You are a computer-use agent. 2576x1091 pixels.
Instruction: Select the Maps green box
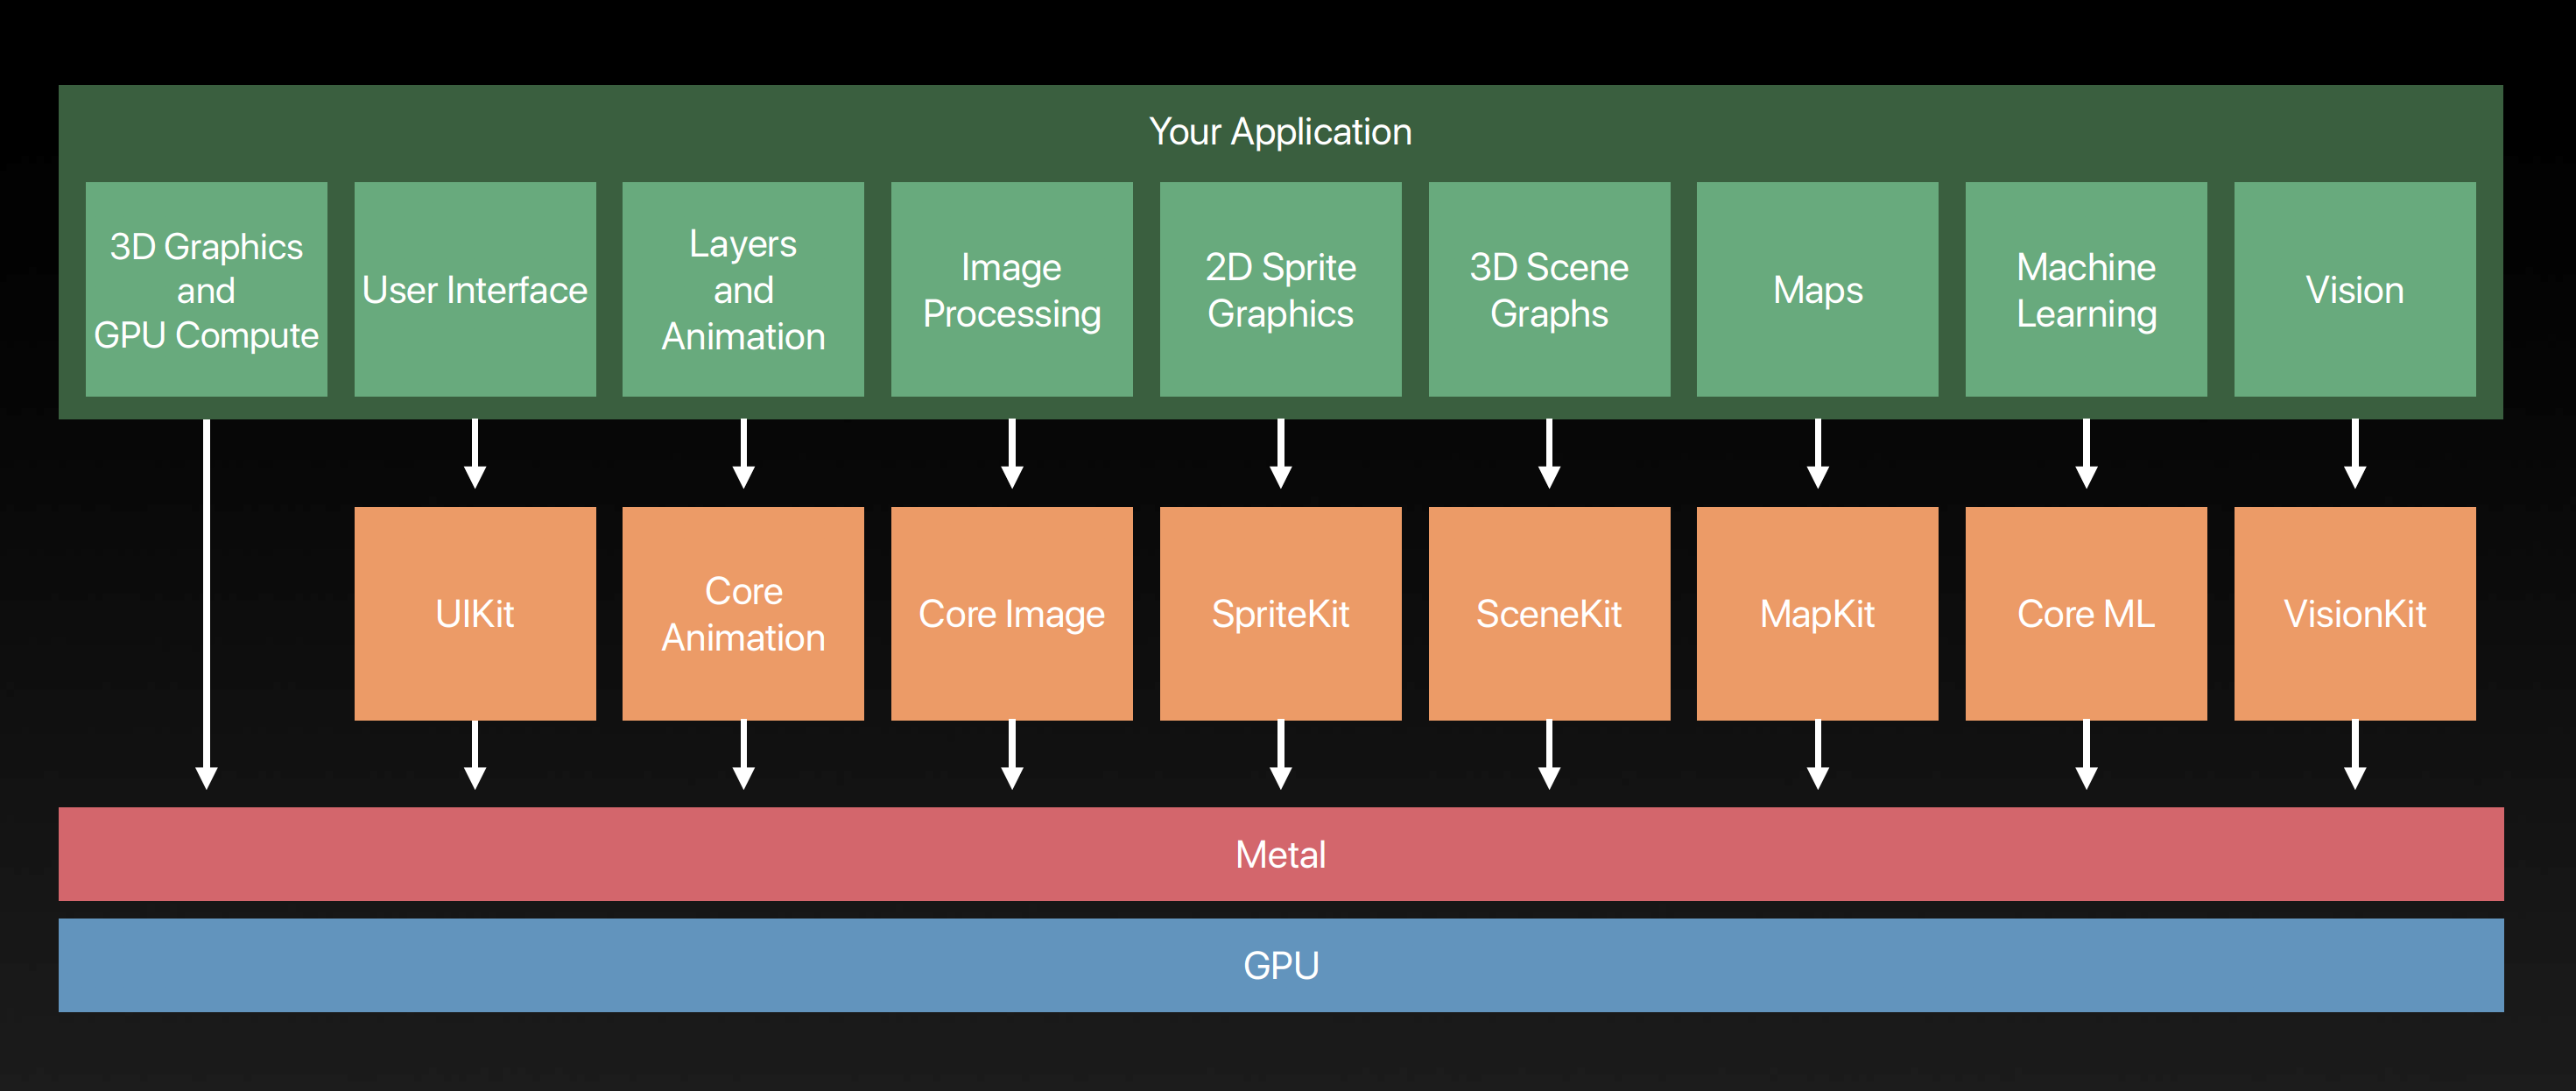(1817, 290)
